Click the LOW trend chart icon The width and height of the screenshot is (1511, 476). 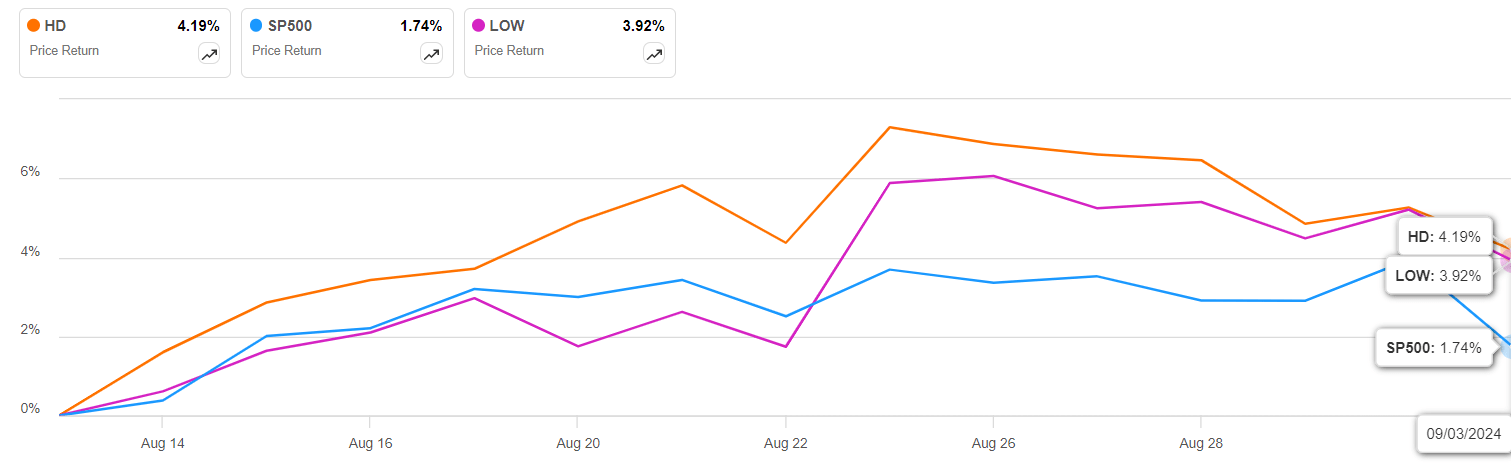(x=654, y=55)
